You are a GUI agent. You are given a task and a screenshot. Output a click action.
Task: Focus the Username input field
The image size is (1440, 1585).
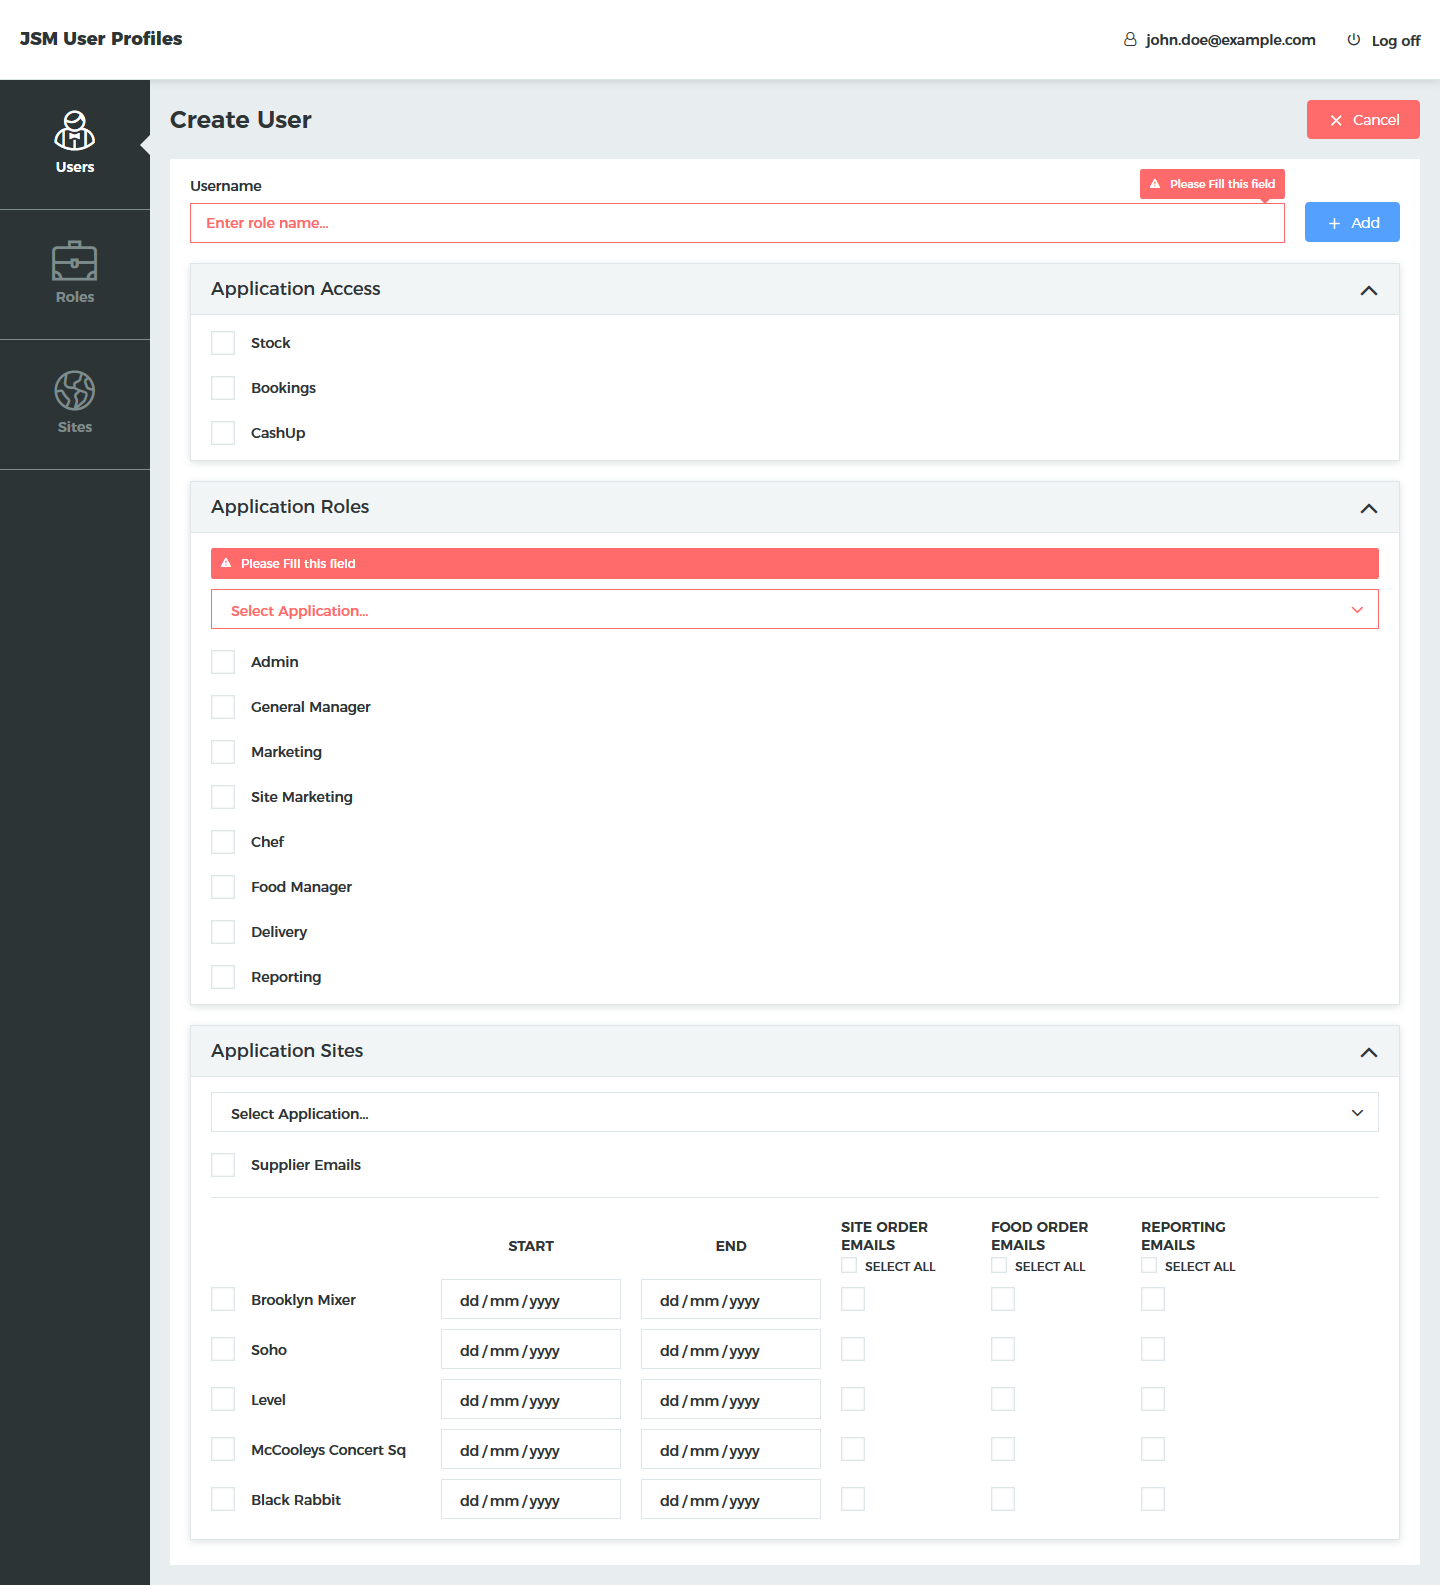pos(737,223)
